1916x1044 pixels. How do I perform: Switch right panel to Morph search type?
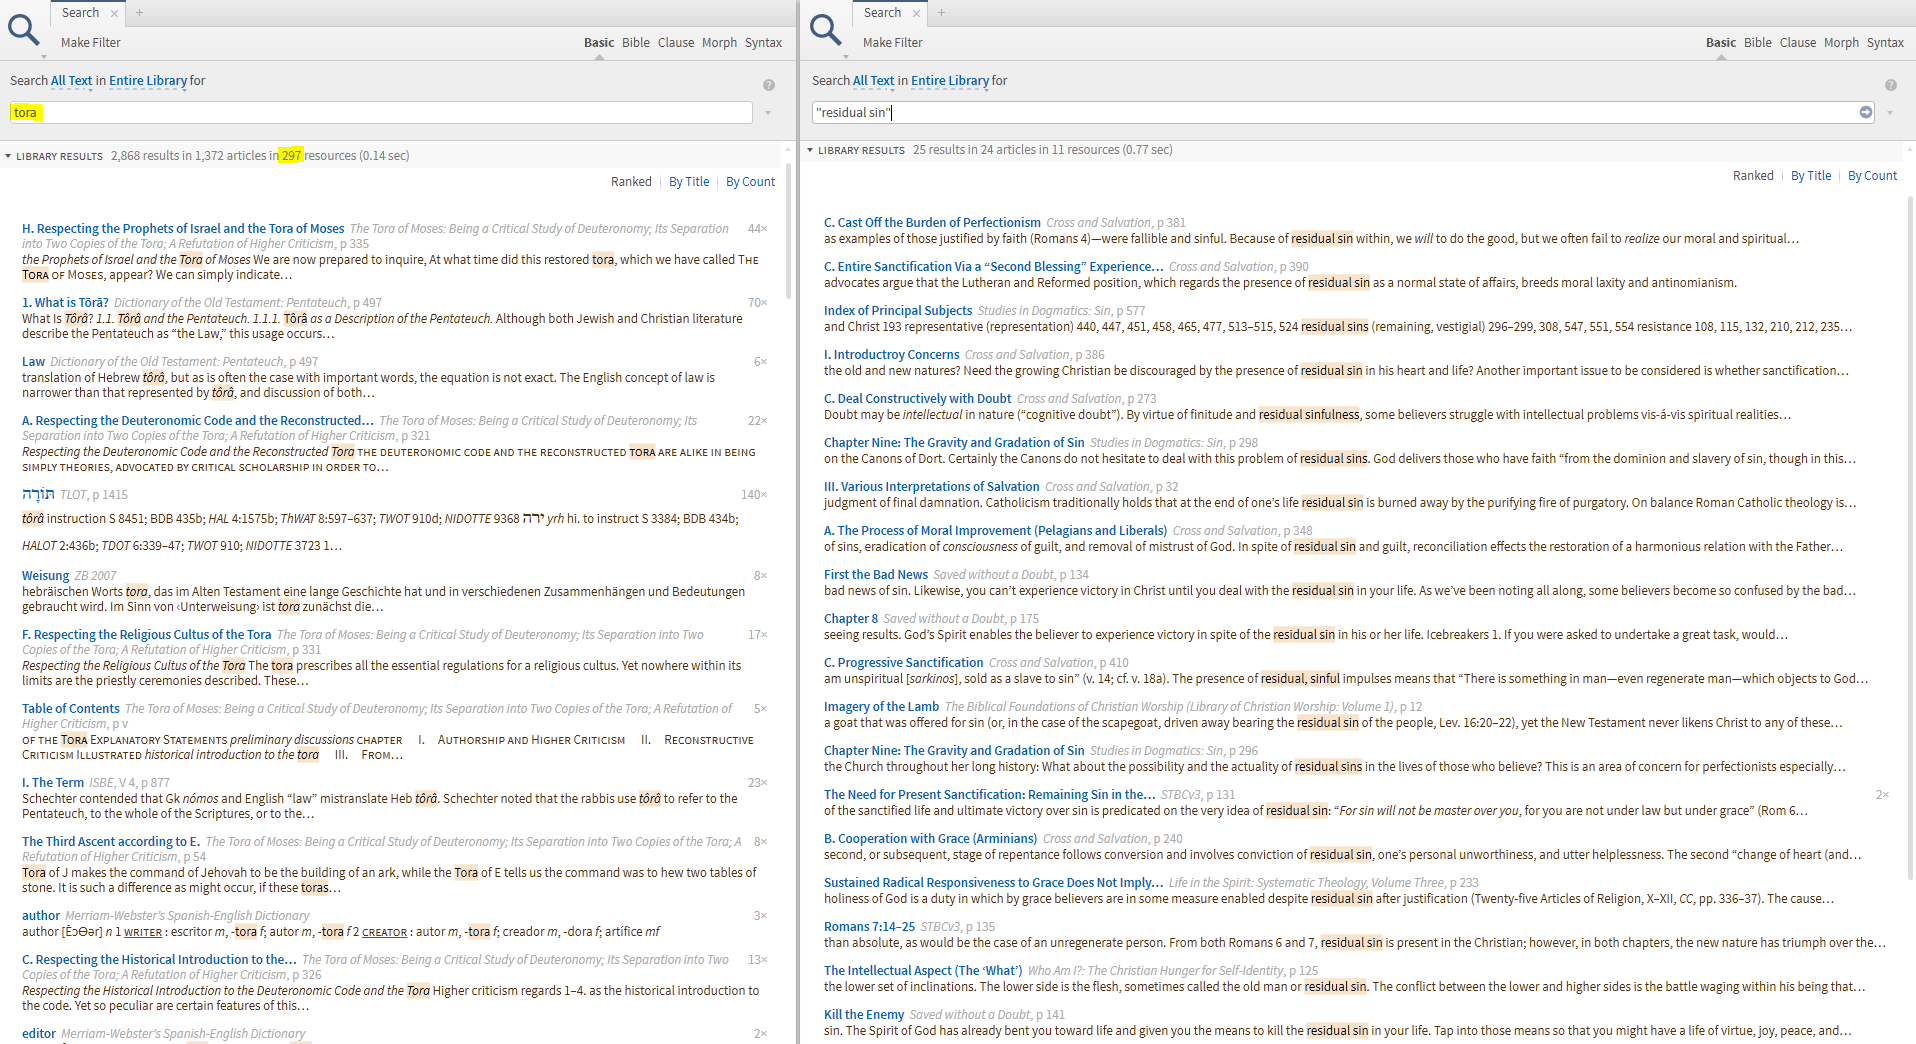[1841, 43]
